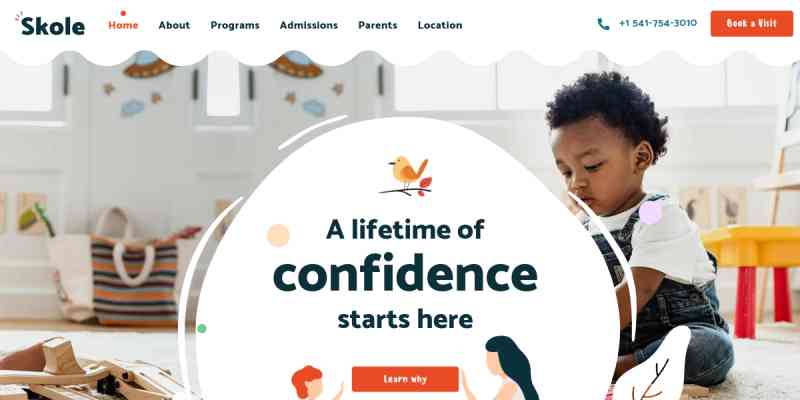Click the red dot above Home
The image size is (800, 400).
pos(123,13)
